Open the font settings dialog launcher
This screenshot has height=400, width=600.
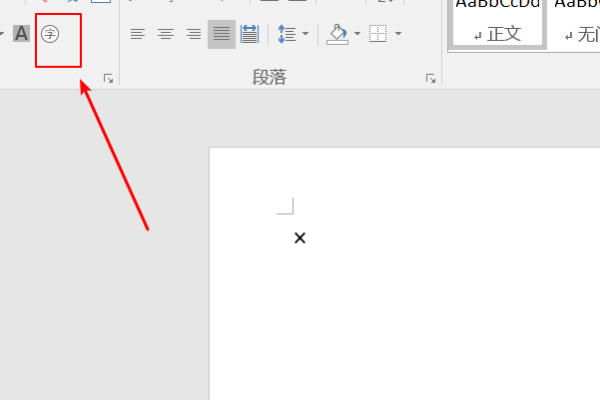tap(108, 78)
